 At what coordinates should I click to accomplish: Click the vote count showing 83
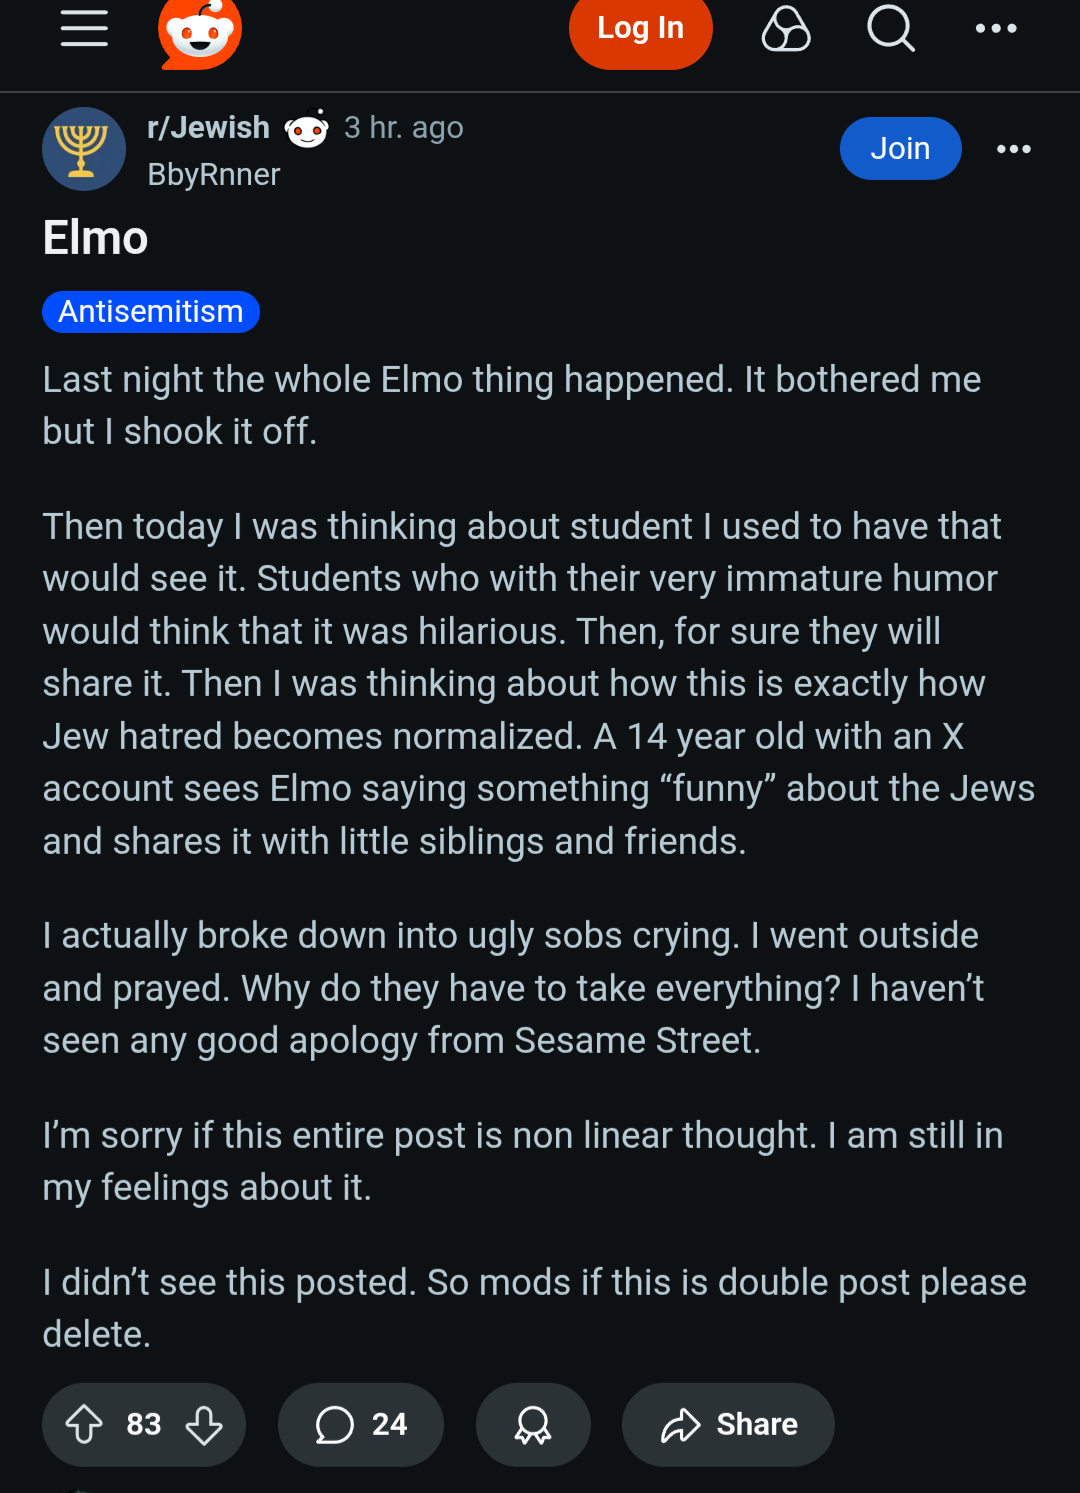[144, 1424]
